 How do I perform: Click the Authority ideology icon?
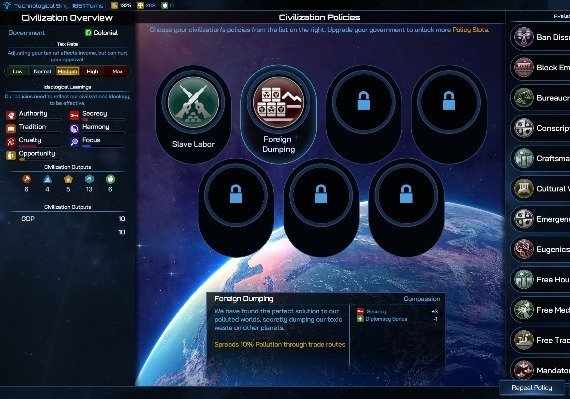(11, 115)
